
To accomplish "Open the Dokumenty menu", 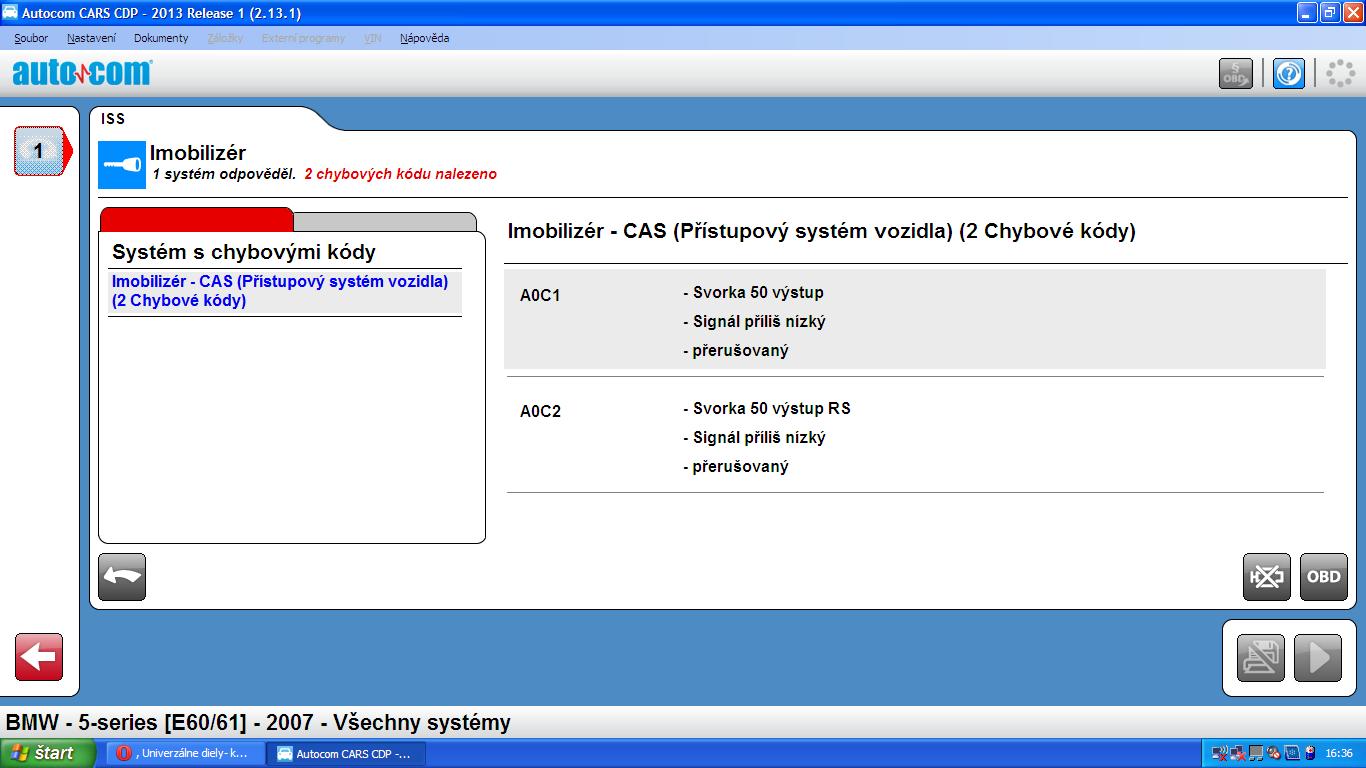I will point(161,38).
